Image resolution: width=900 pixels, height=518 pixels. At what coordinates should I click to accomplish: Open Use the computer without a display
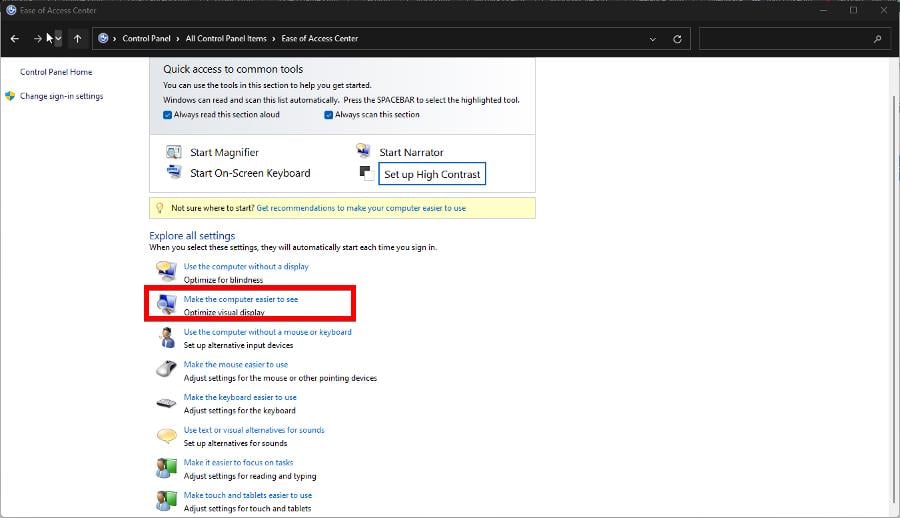(x=246, y=266)
